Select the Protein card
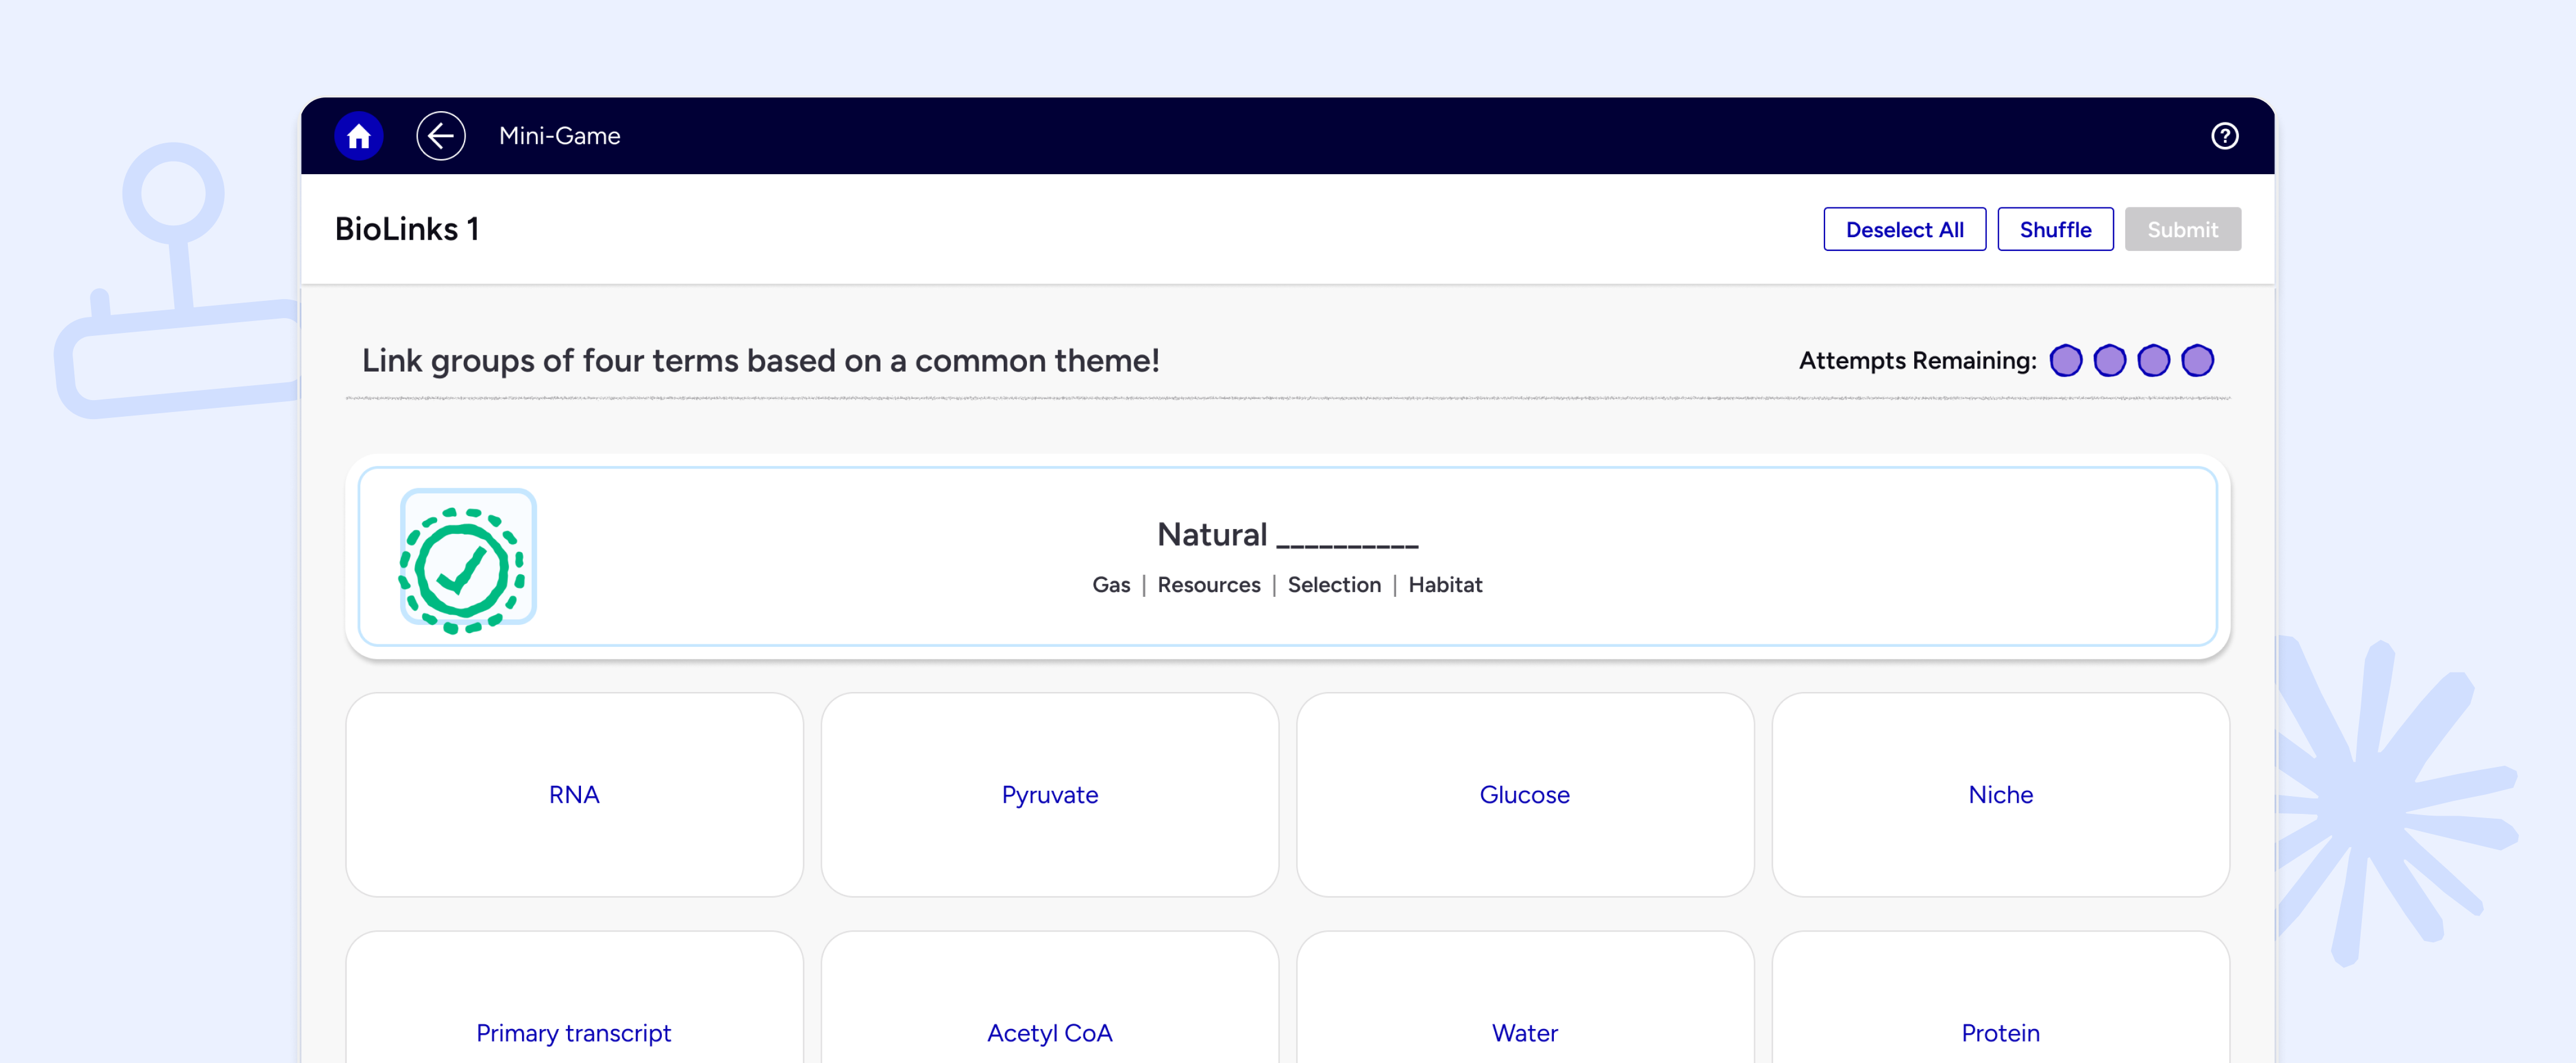Screen dimensions: 2576x1063 tap(2001, 998)
